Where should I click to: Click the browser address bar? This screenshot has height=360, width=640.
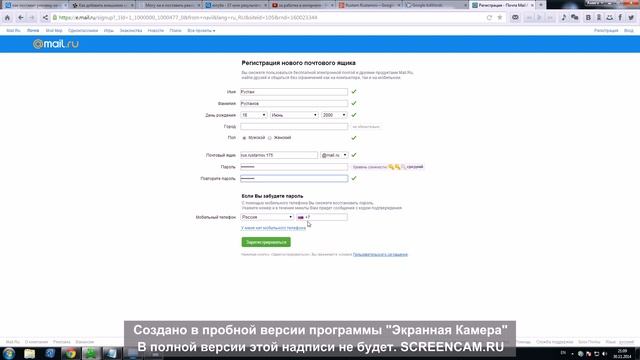click(269, 18)
